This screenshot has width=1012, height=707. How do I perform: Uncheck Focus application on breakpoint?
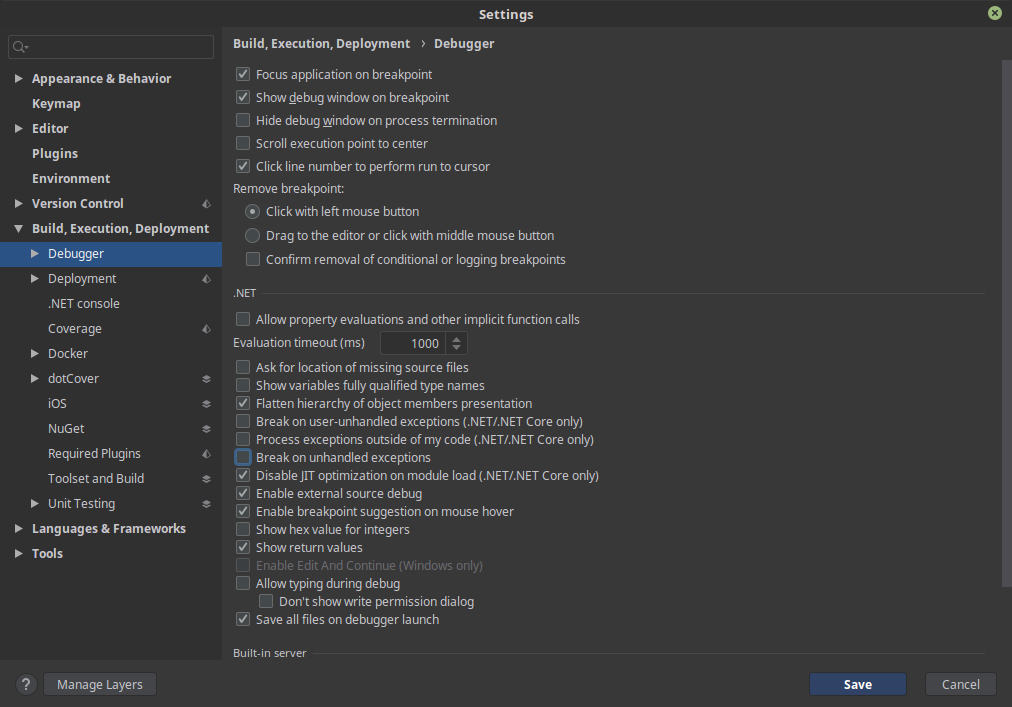tap(243, 75)
